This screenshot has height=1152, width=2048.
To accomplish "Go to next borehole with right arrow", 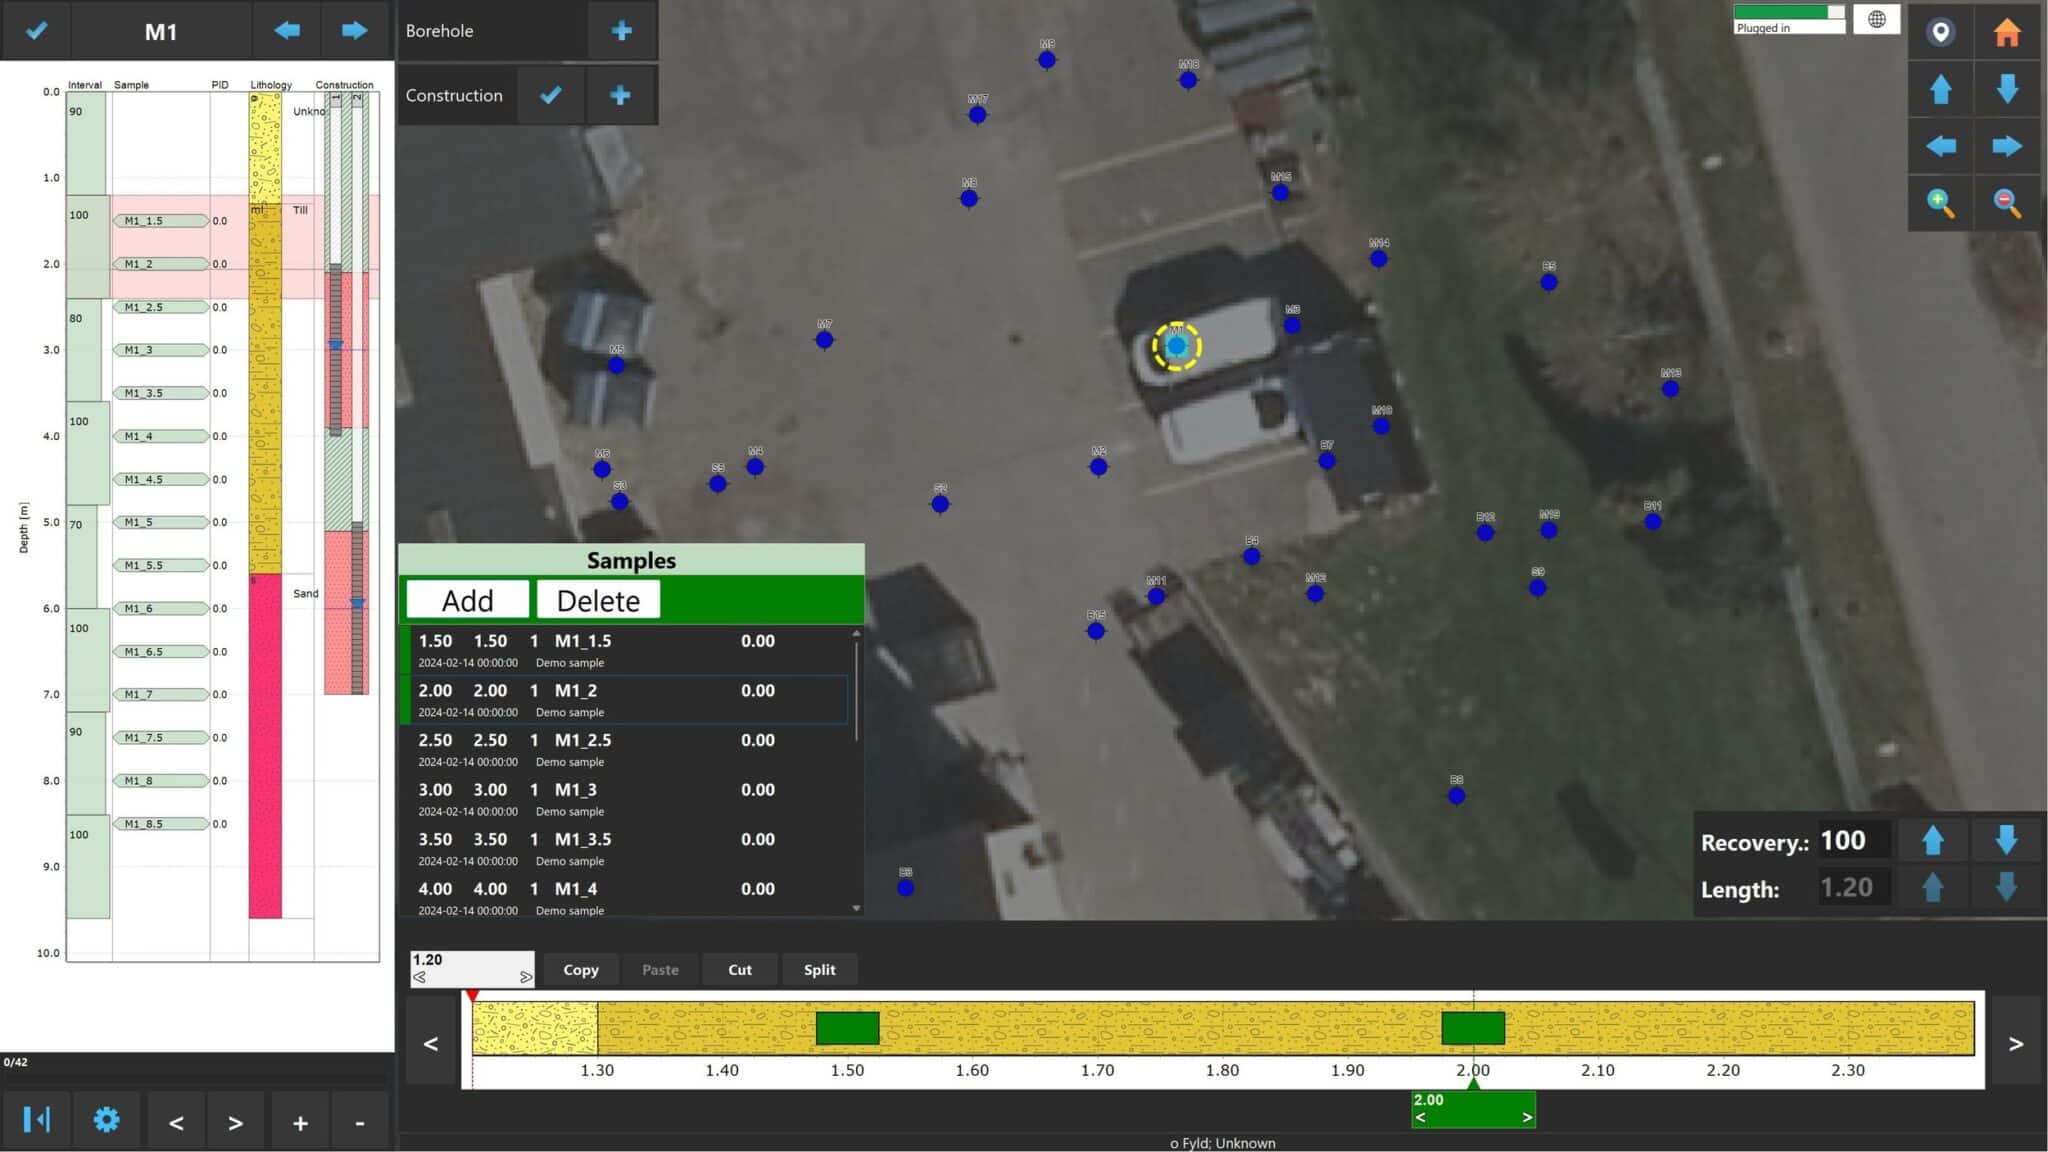I will (354, 31).
